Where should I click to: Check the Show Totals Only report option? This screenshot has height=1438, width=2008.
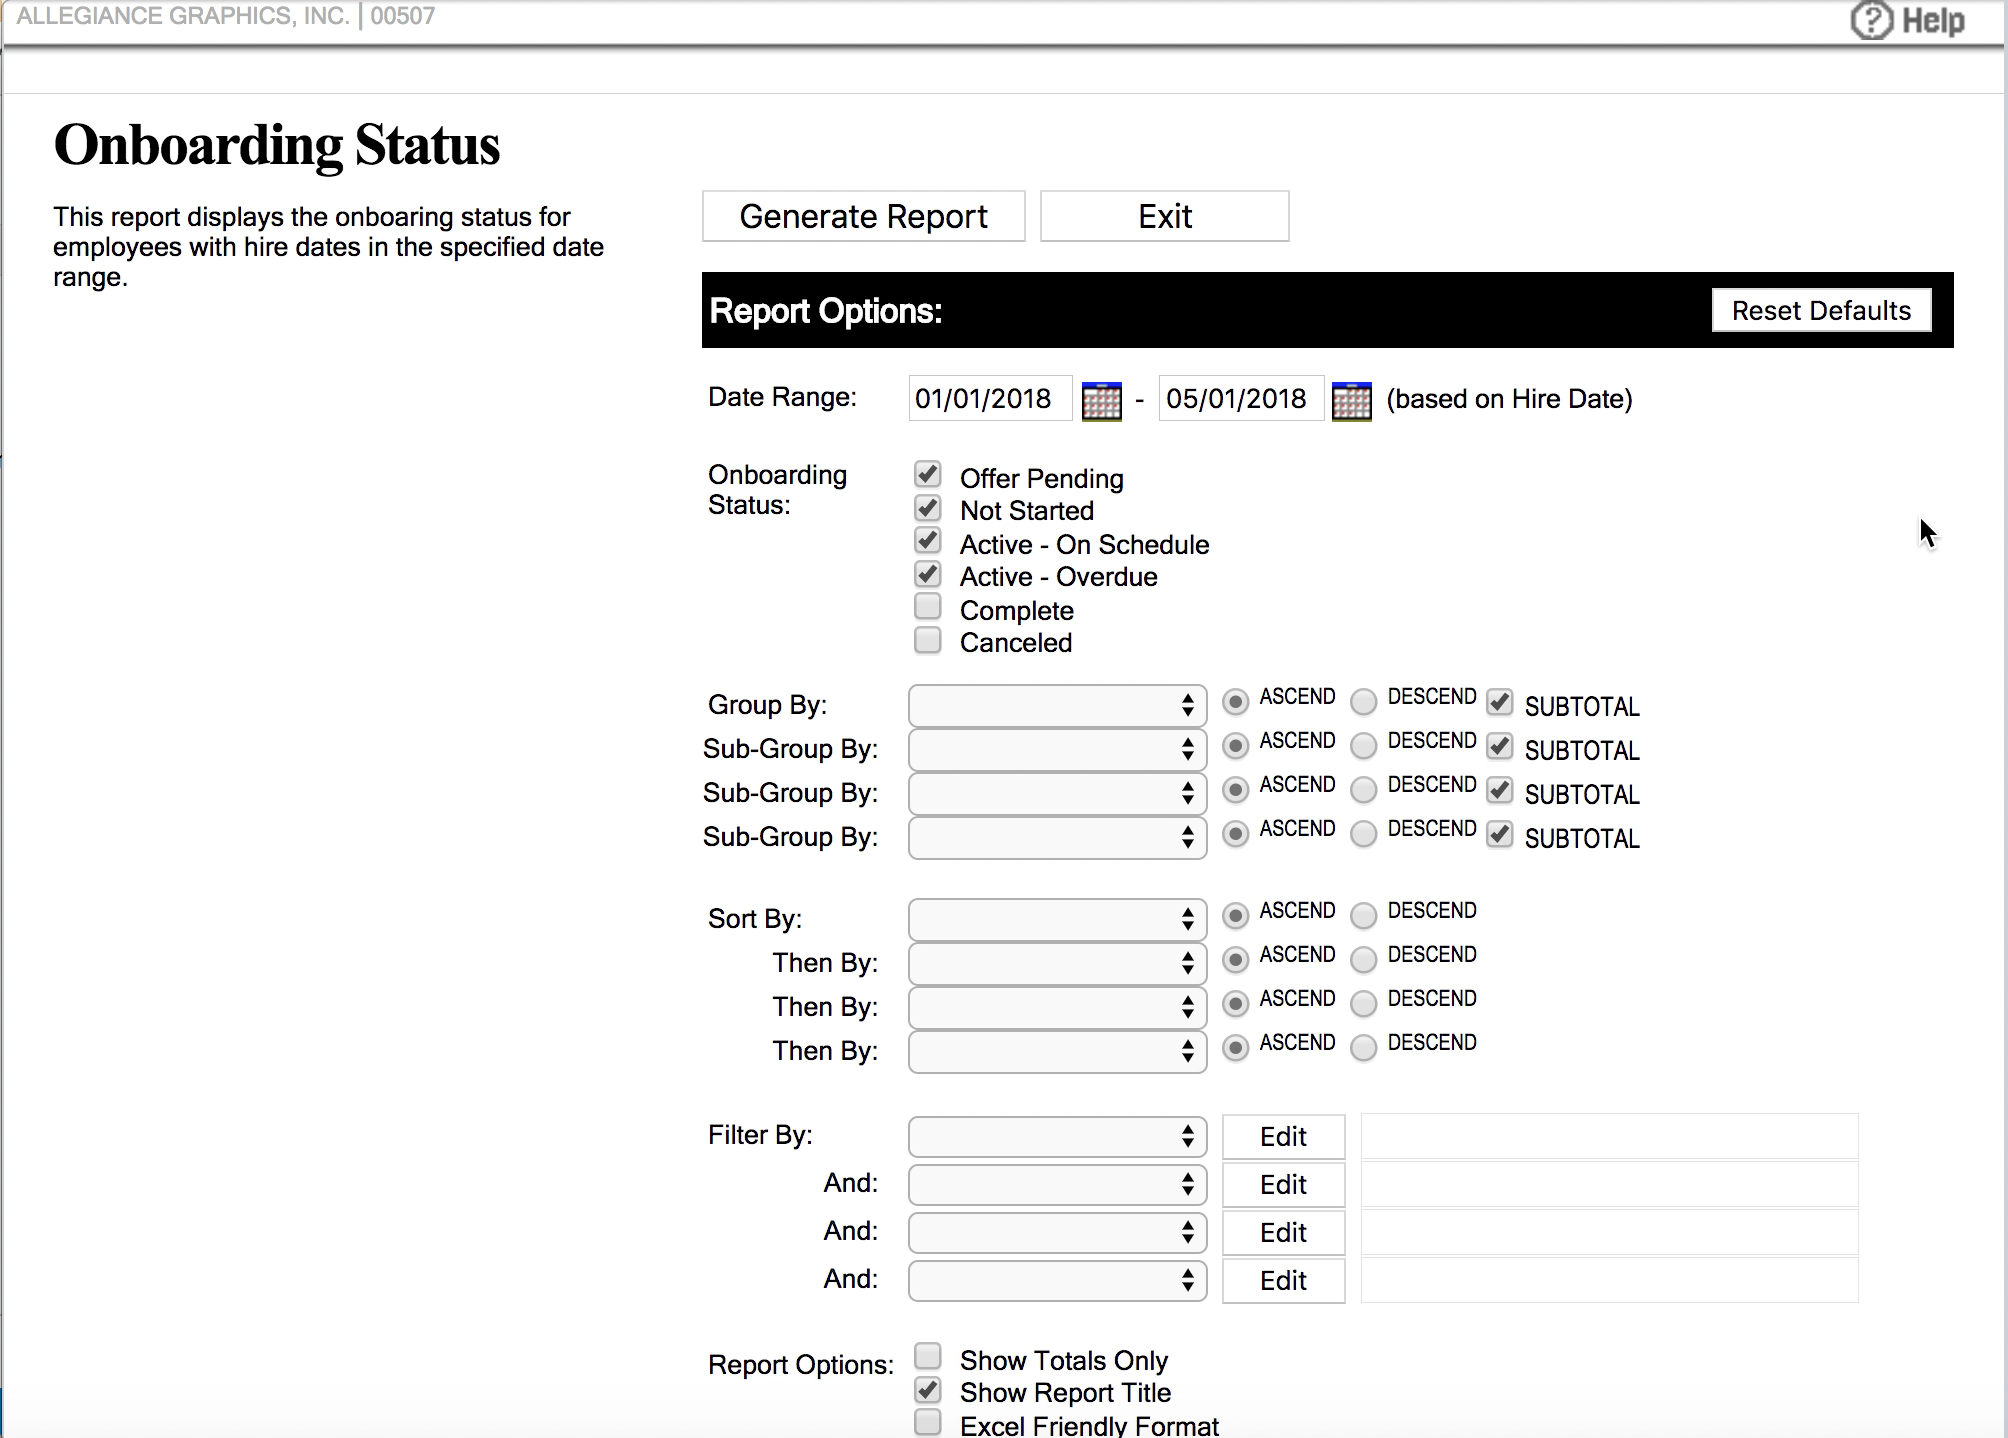pyautogui.click(x=927, y=1355)
